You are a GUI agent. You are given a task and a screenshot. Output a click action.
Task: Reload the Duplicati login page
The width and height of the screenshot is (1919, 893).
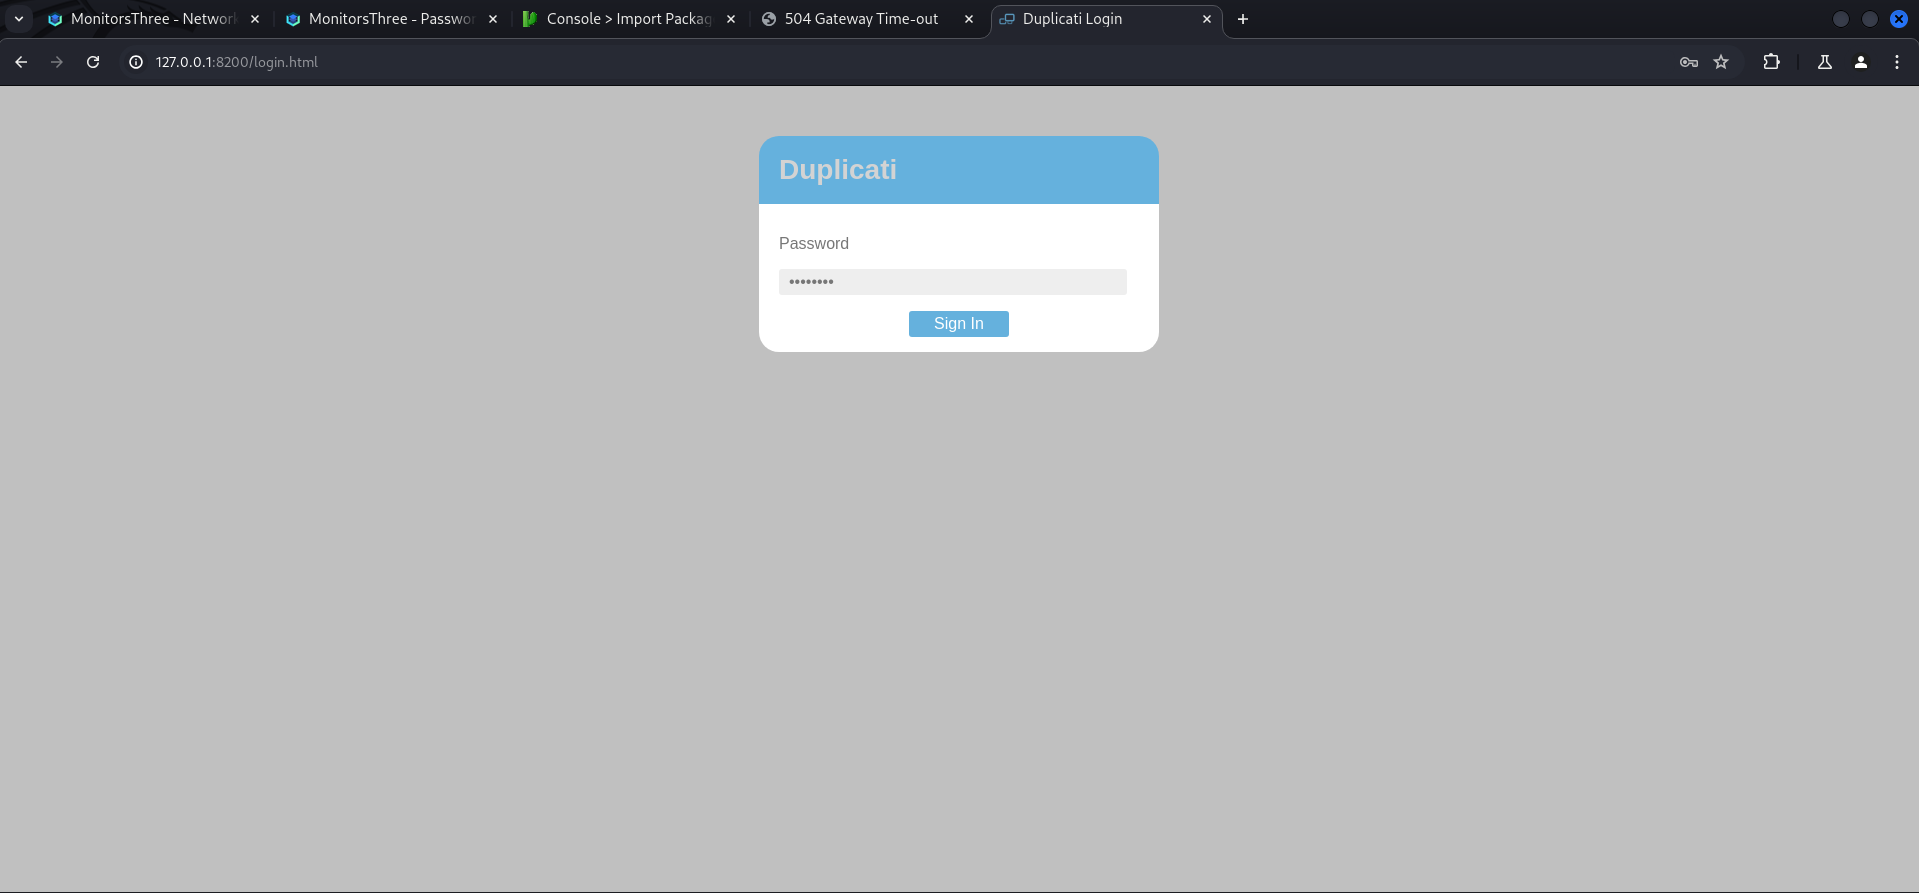pos(93,62)
